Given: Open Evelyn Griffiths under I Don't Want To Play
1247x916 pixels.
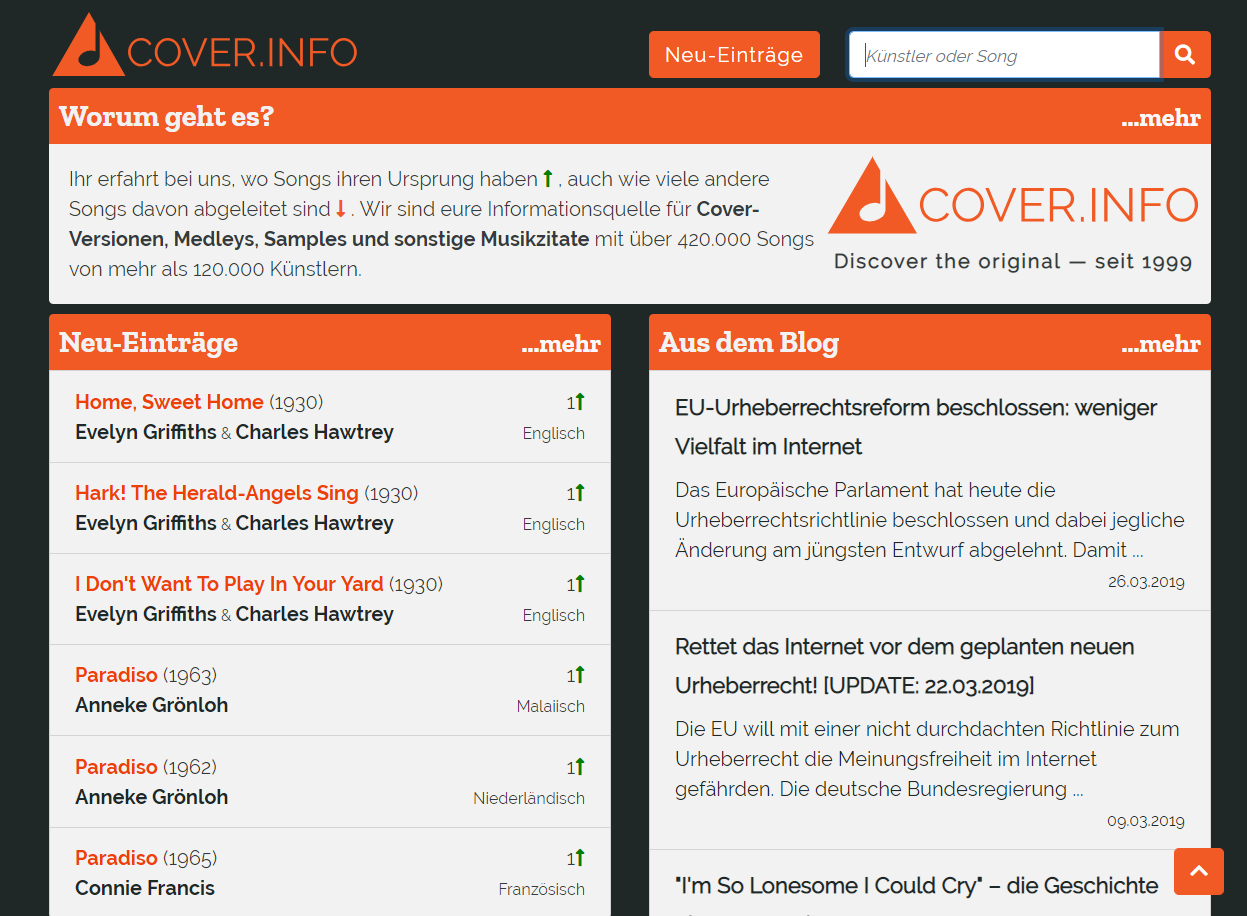Looking at the screenshot, I should 146,614.
